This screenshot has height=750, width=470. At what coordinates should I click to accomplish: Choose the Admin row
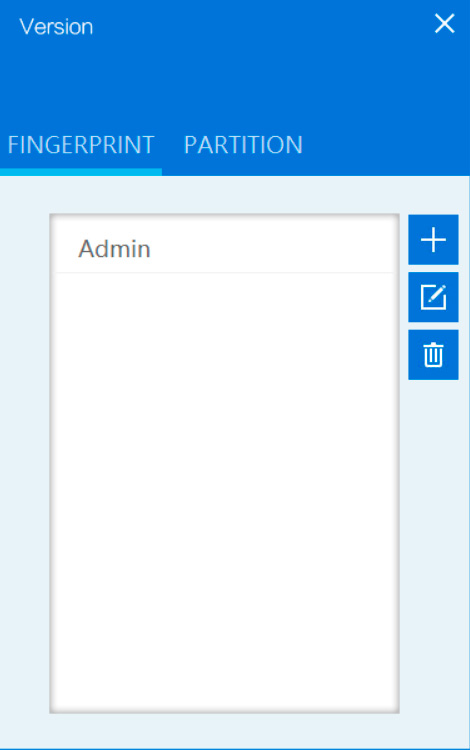click(224, 249)
